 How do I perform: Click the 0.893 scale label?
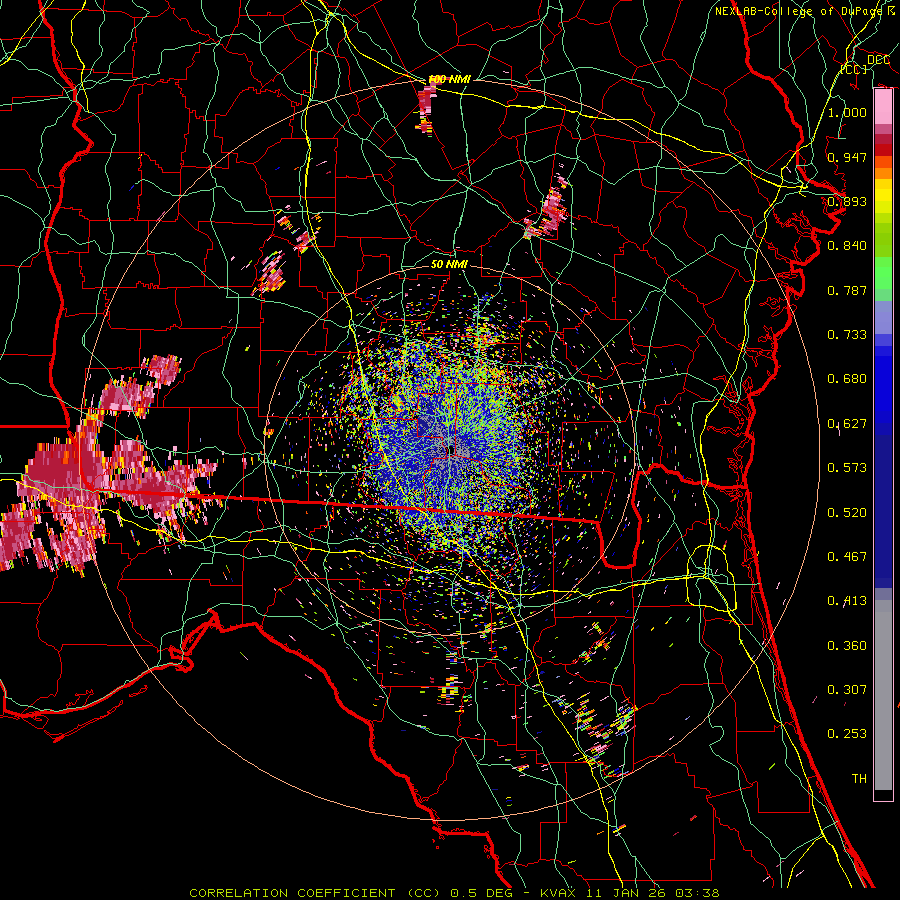[847, 201]
